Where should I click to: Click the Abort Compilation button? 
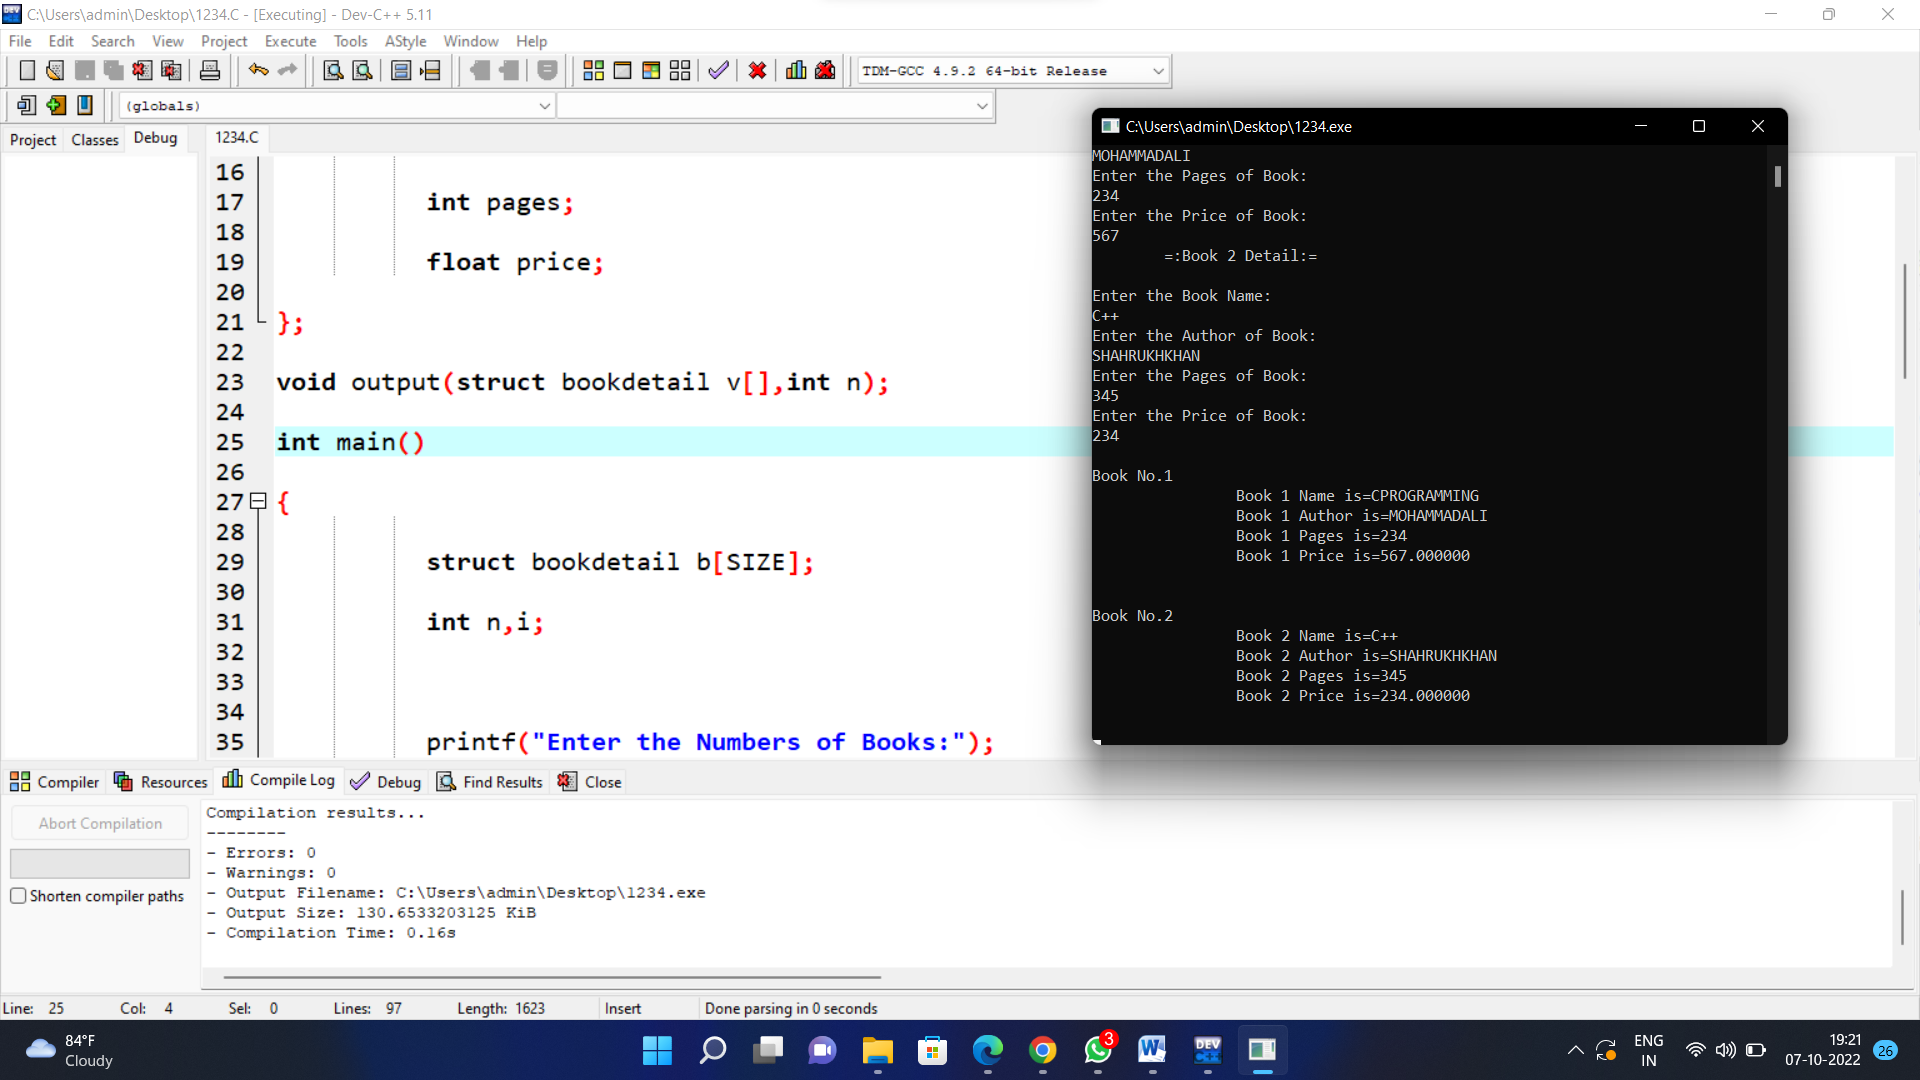[99, 822]
